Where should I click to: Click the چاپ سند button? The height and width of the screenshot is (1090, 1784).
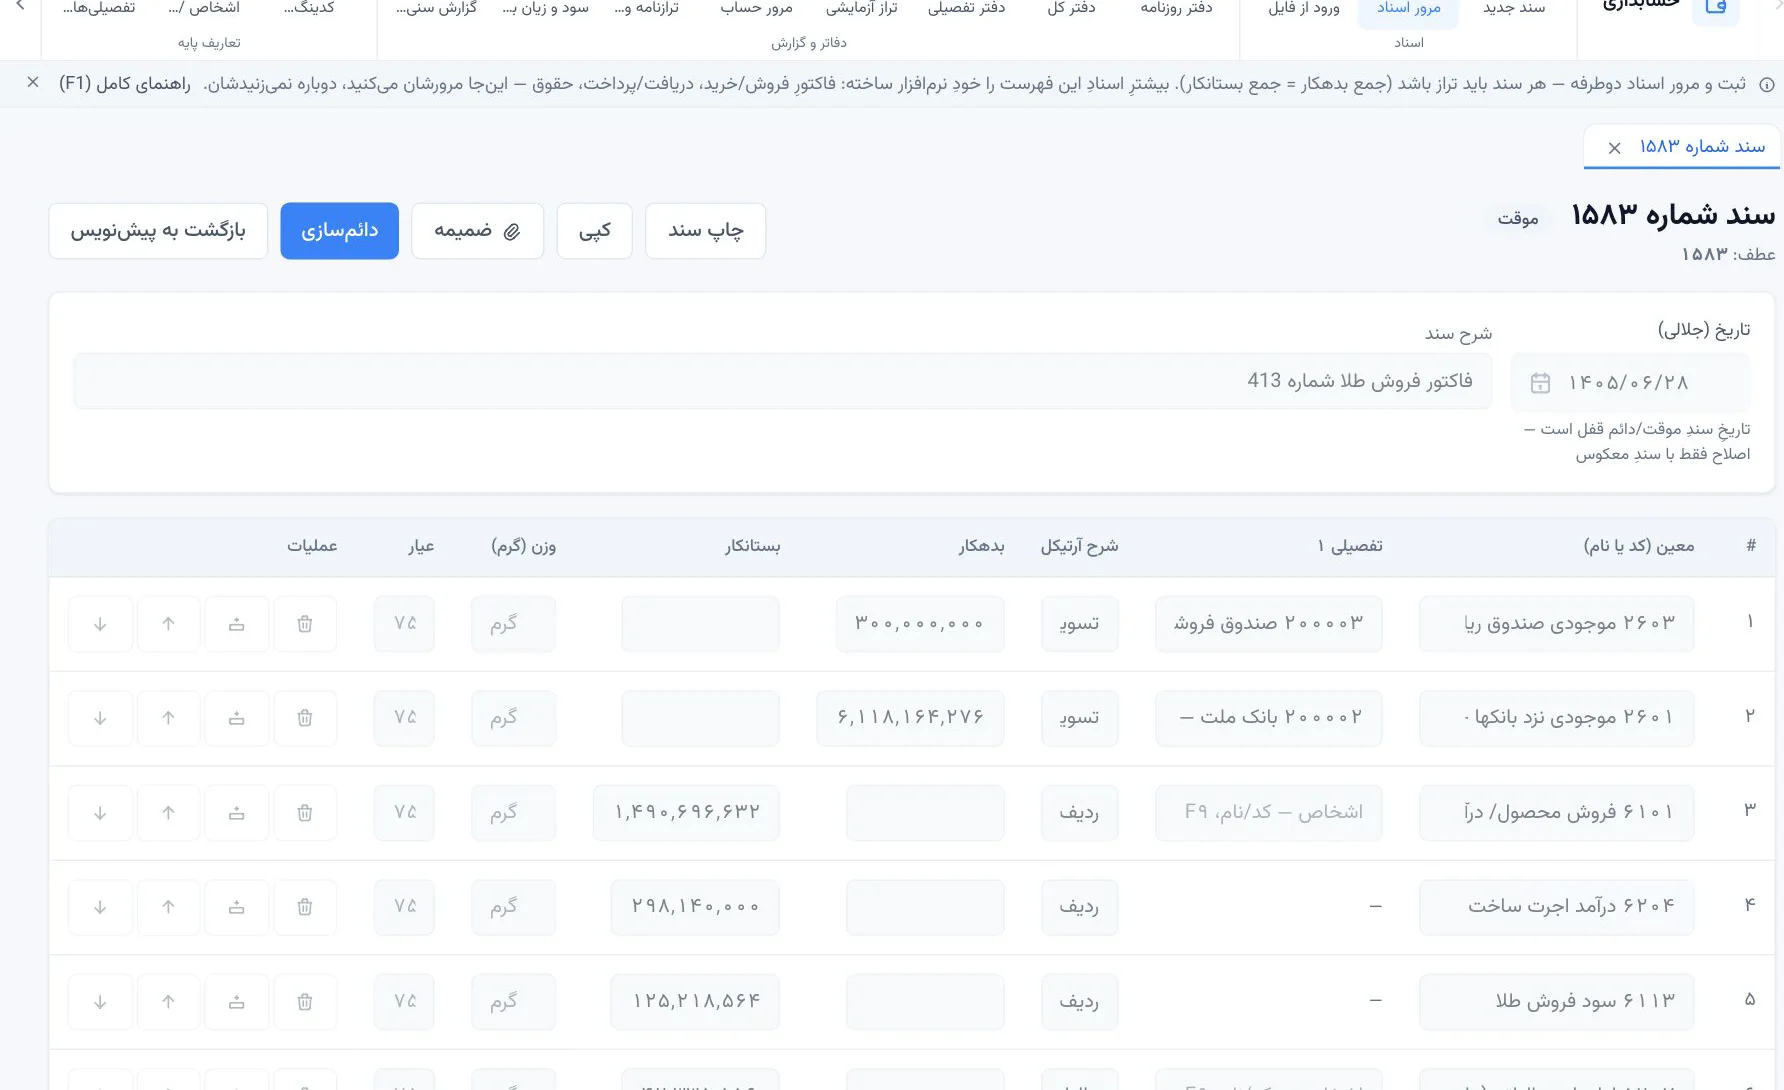pyautogui.click(x=706, y=231)
